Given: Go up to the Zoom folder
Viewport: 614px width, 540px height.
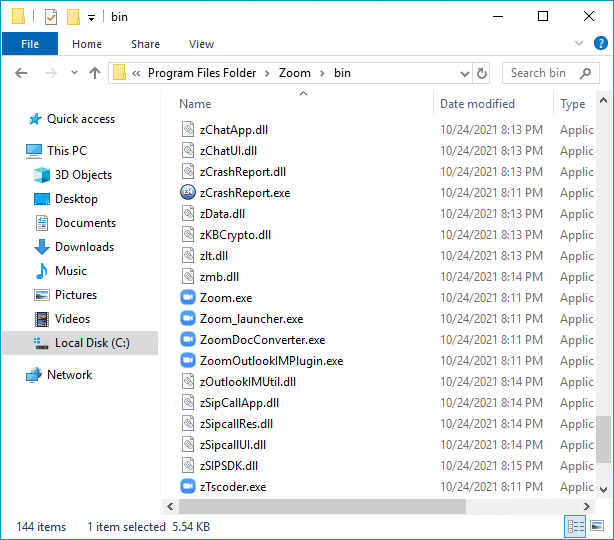Looking at the screenshot, I should pos(95,73).
